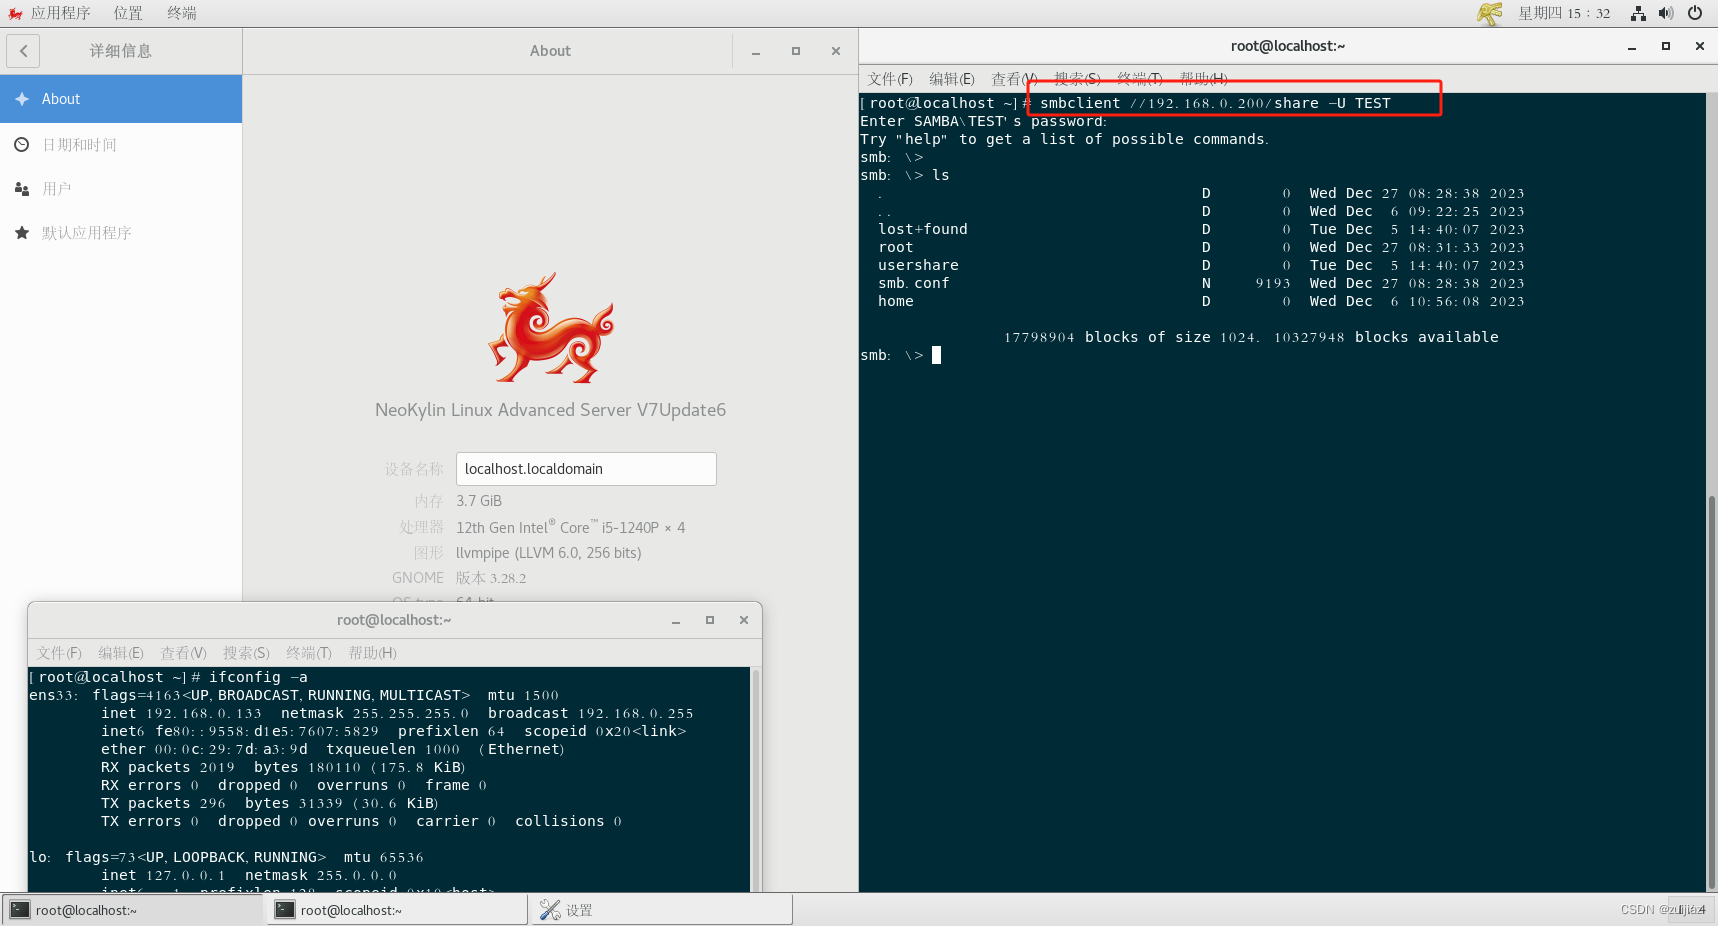Click the volume icon in top bar
The width and height of the screenshot is (1718, 926).
1665,13
